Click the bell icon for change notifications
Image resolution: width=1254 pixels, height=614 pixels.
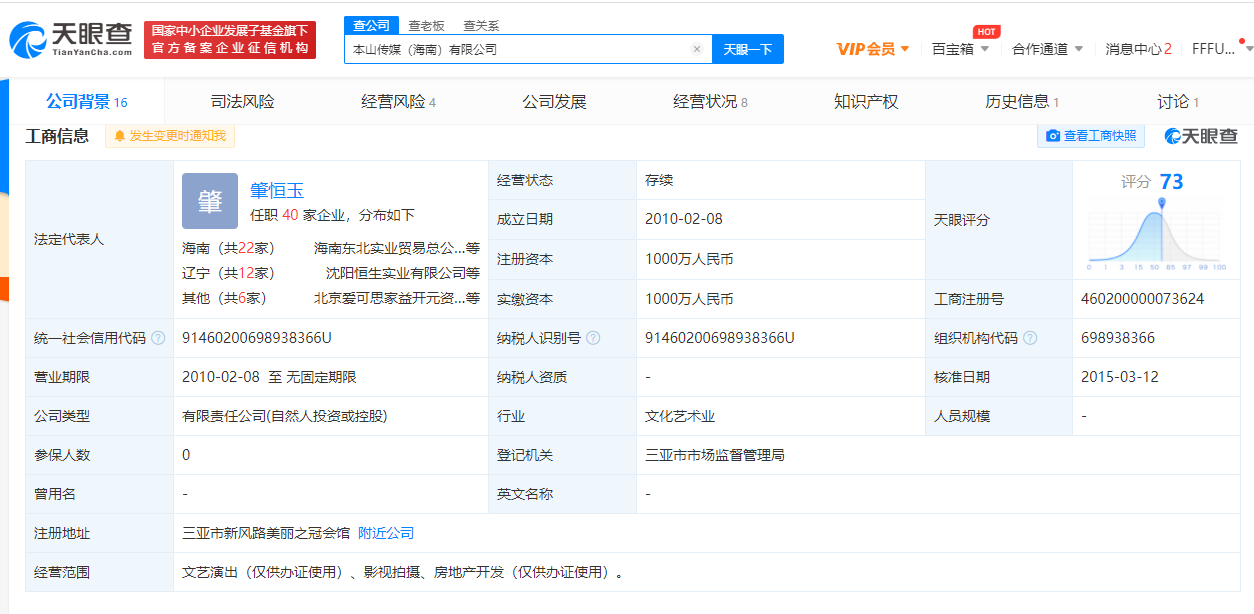120,136
